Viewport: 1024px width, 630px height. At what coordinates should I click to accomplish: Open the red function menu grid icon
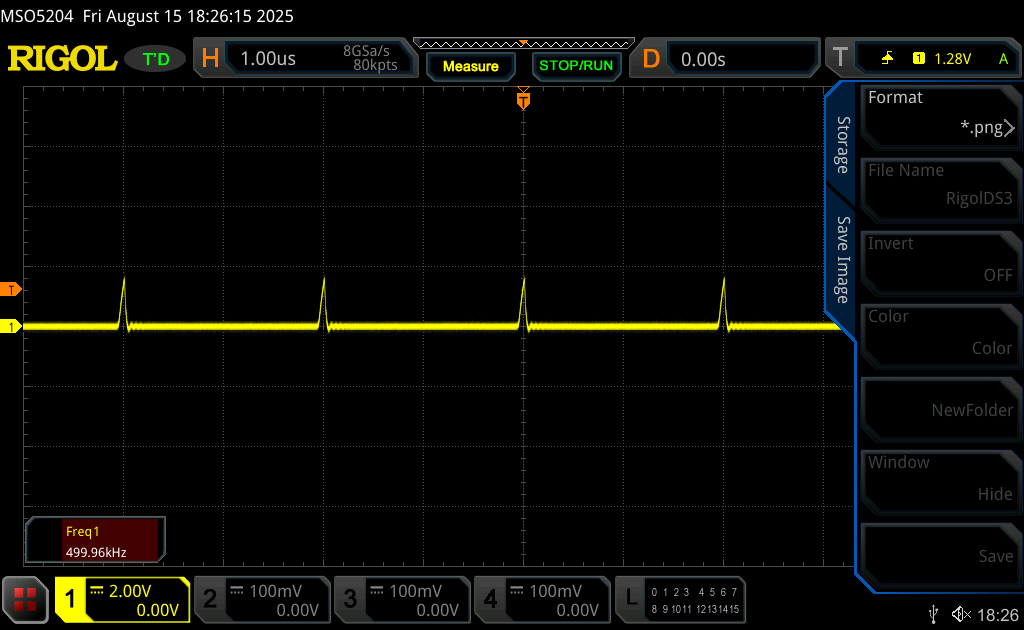(25, 599)
